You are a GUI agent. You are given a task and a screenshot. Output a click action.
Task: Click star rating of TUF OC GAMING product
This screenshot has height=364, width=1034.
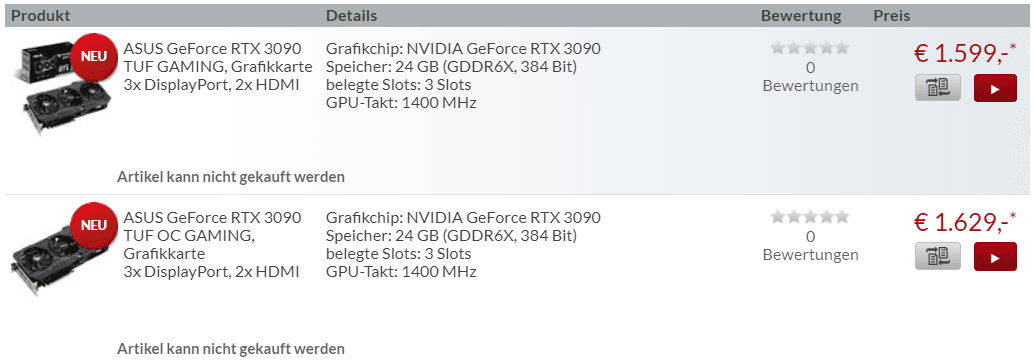(810, 216)
